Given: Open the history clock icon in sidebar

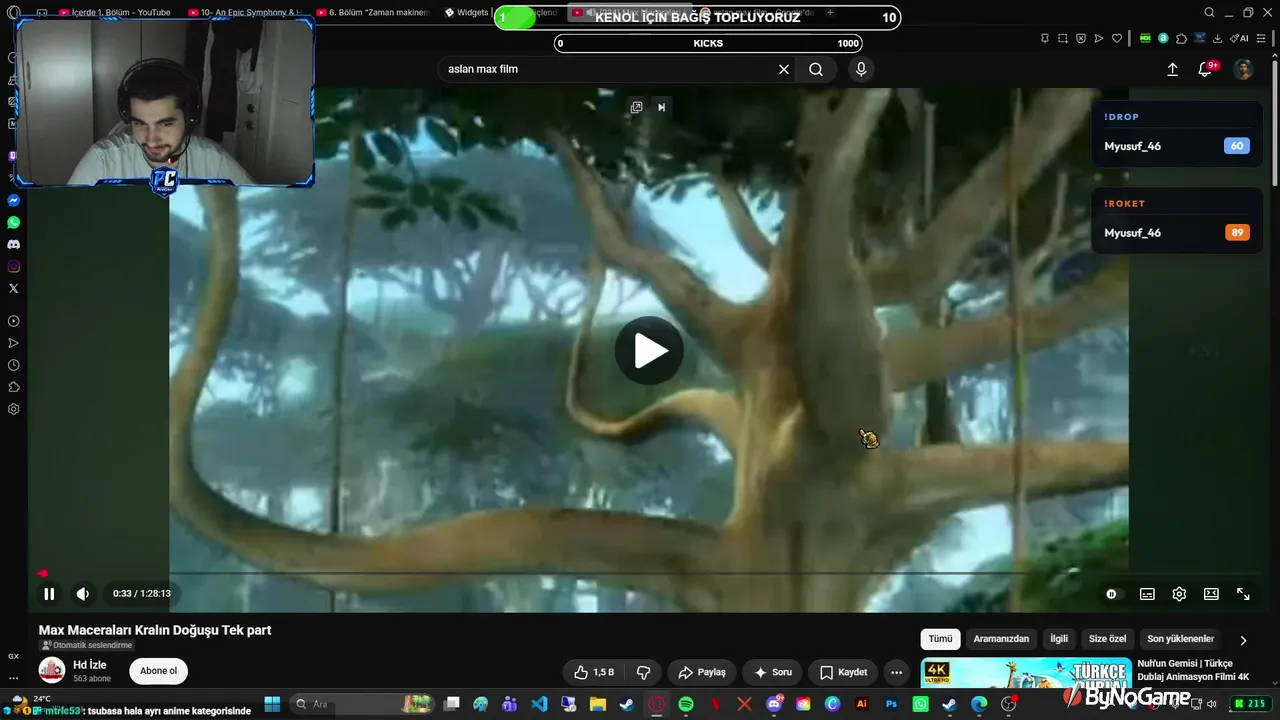Looking at the screenshot, I should point(14,365).
